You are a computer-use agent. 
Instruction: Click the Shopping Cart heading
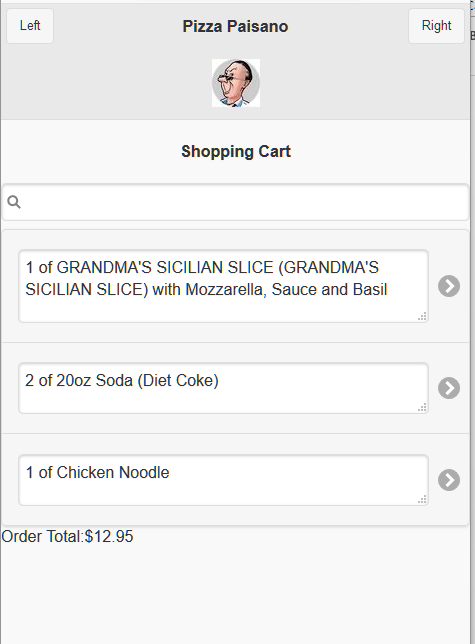pyautogui.click(x=236, y=152)
